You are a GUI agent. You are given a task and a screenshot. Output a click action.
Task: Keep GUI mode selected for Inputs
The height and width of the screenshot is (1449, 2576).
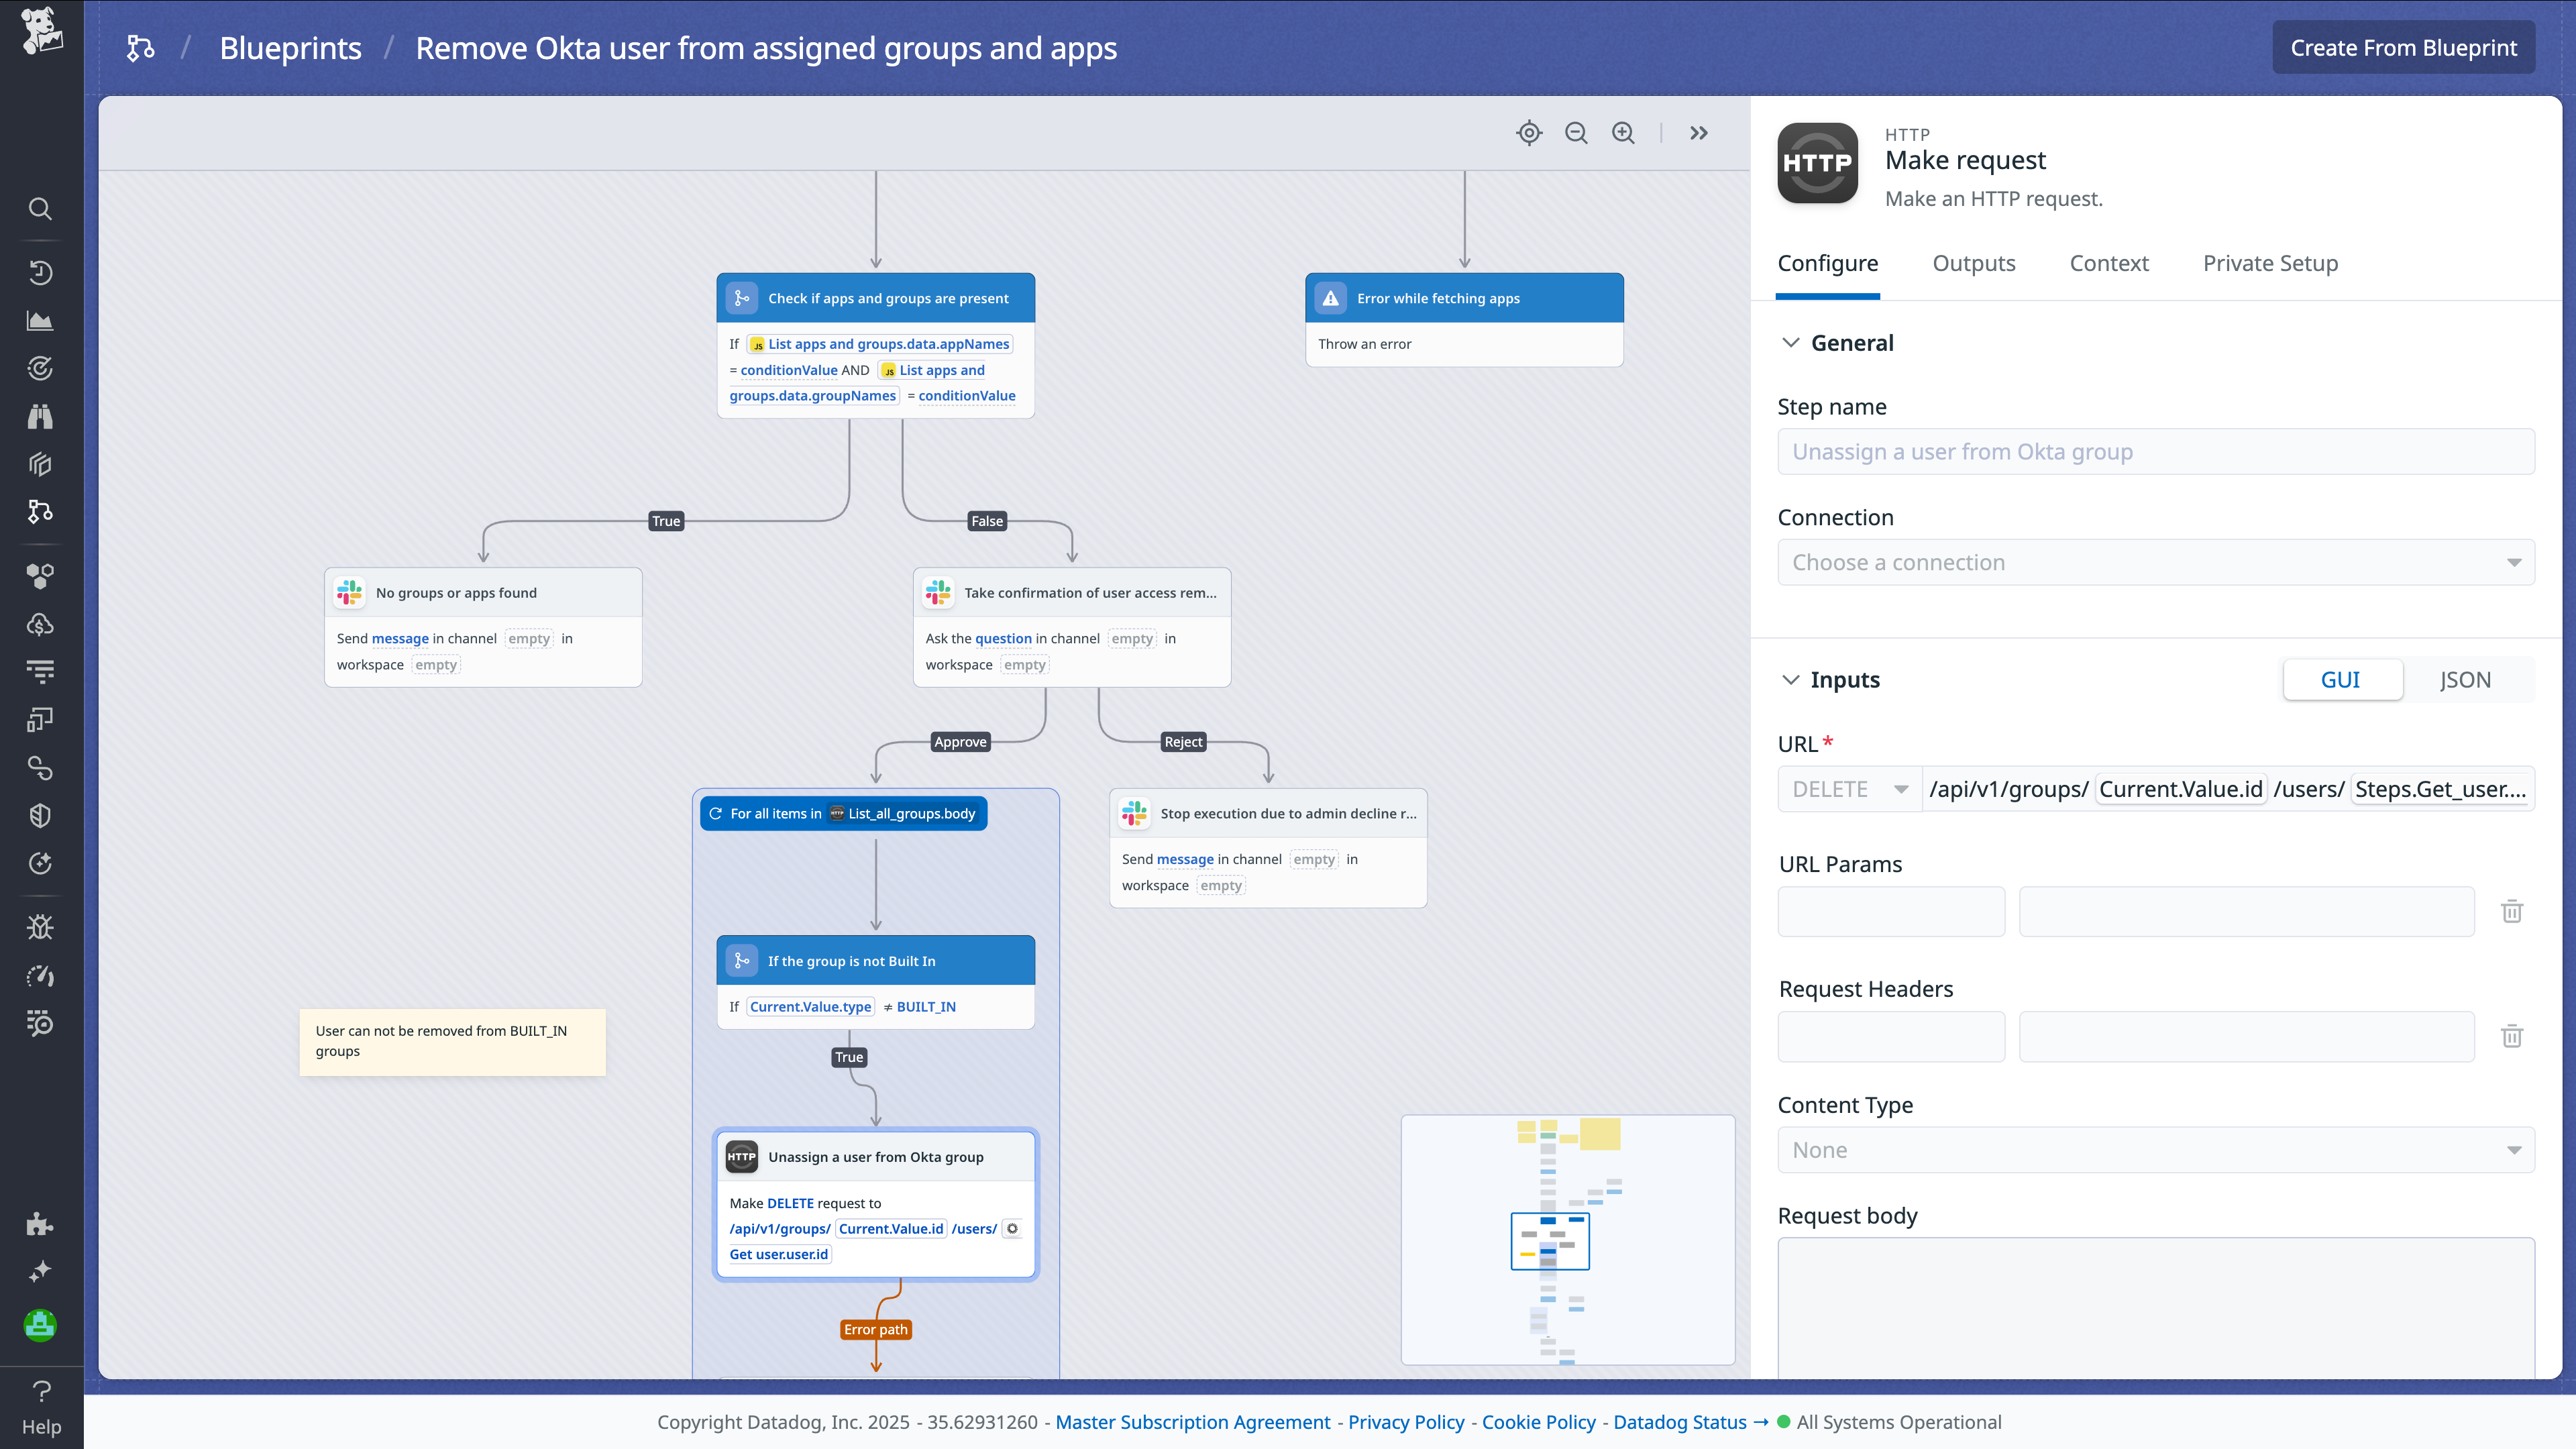tap(2342, 679)
